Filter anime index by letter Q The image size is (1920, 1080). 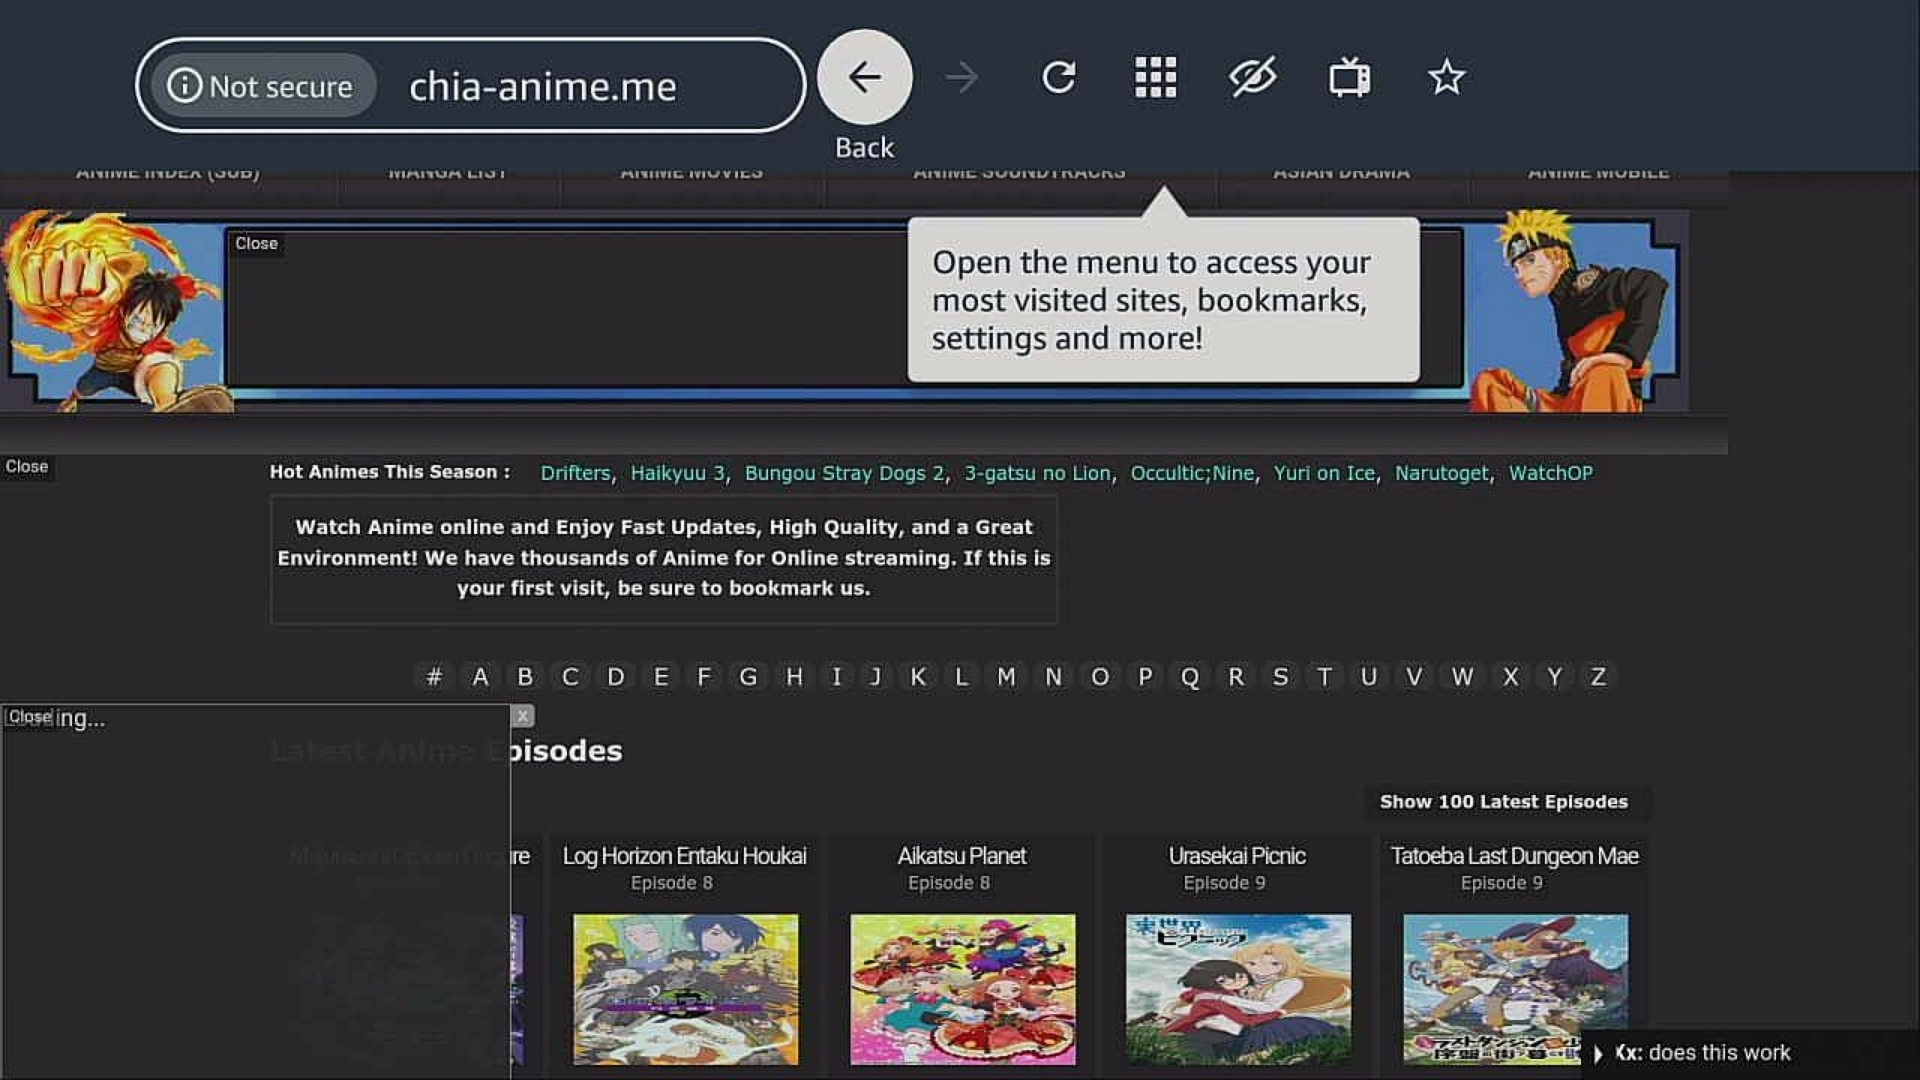1190,677
